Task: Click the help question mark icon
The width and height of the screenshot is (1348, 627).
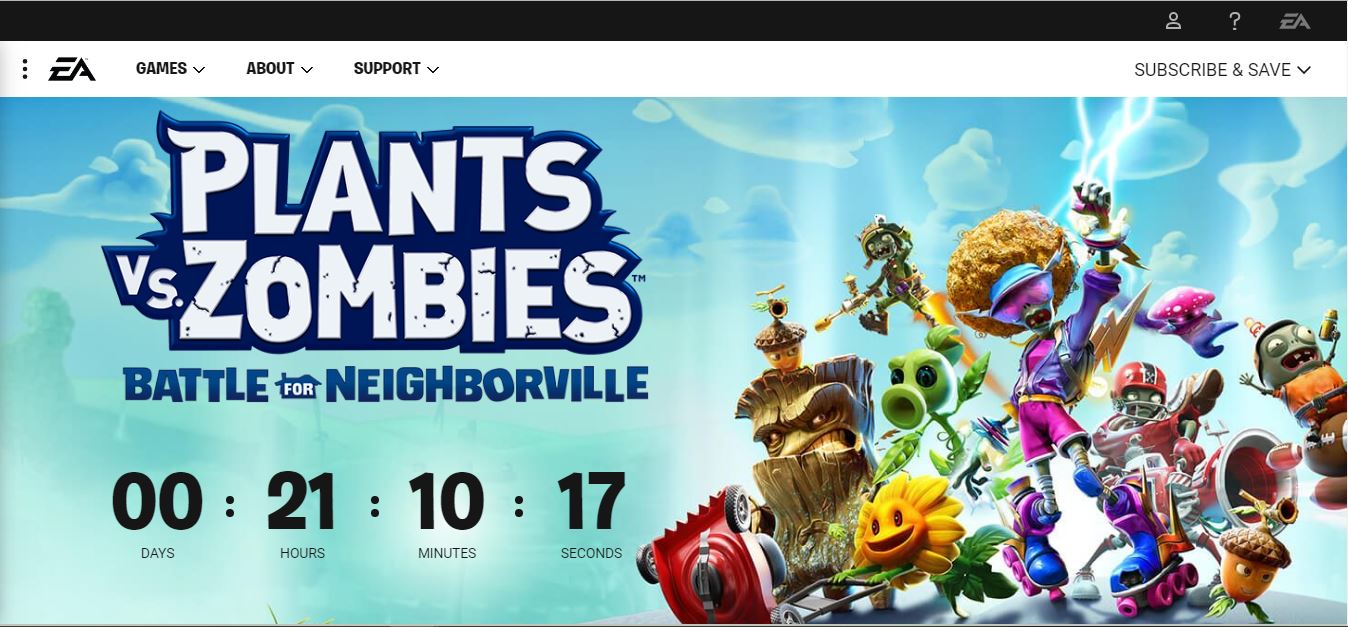Action: [1235, 21]
